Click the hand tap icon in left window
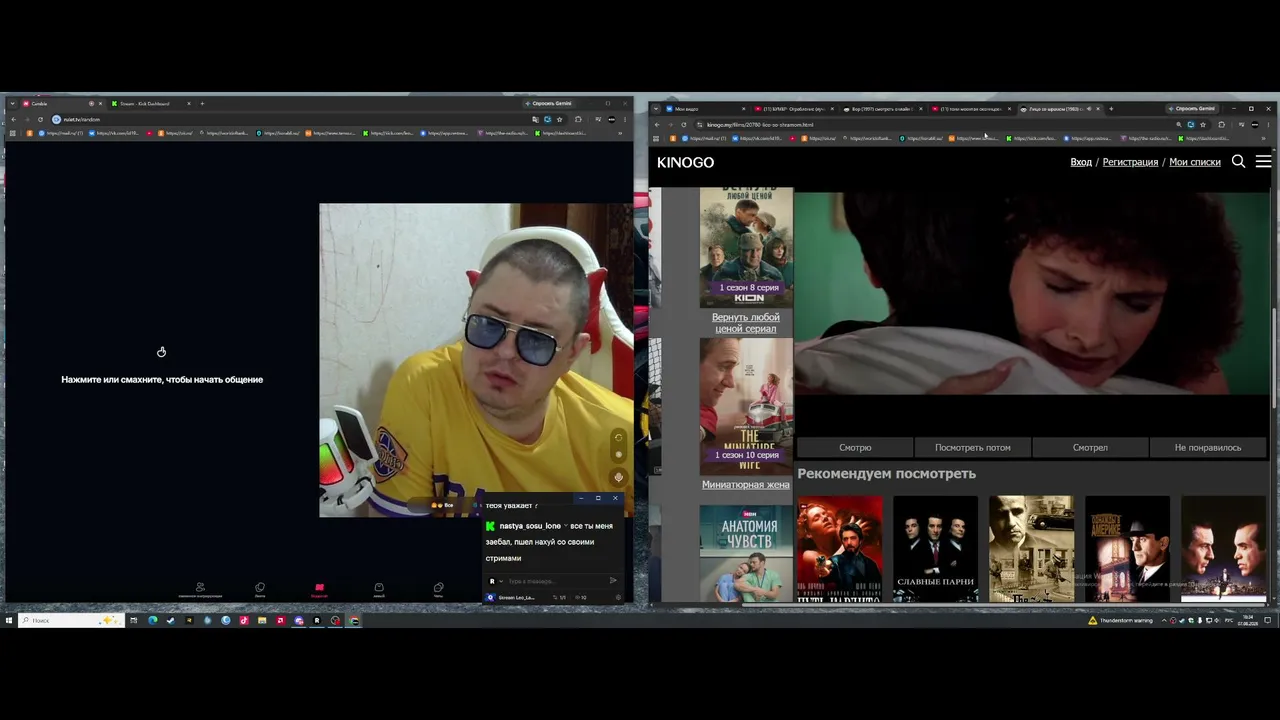Viewport: 1280px width, 720px height. coord(161,351)
